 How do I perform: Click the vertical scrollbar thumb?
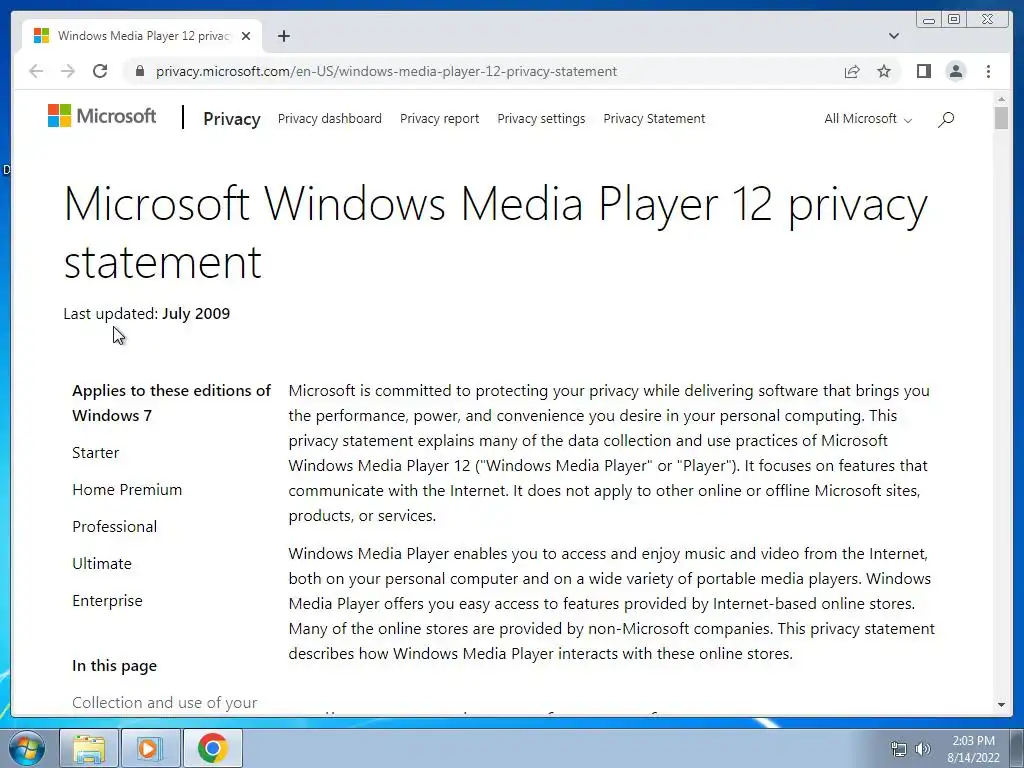(1001, 118)
